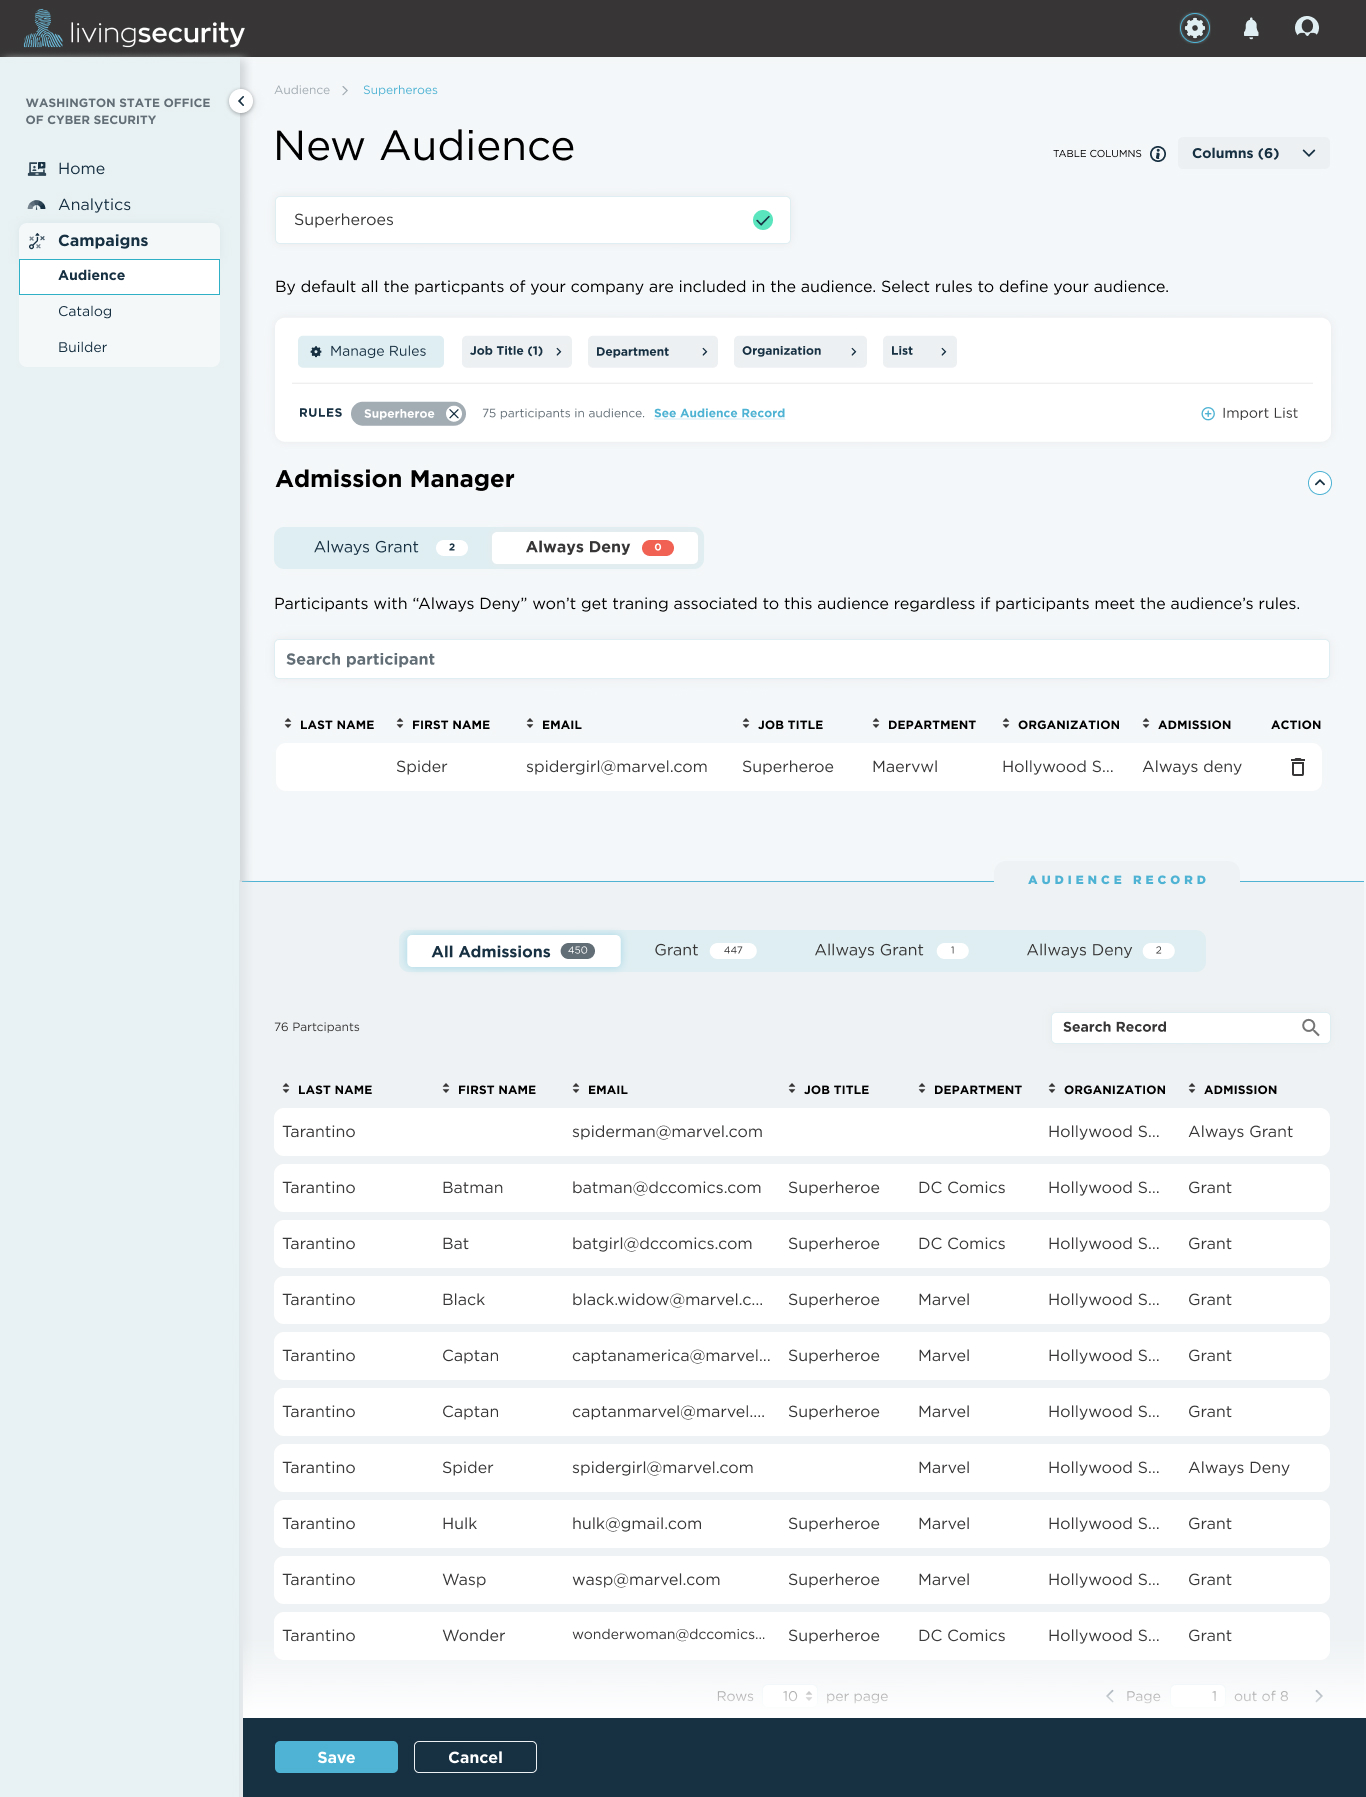This screenshot has height=1797, width=1366.
Task: Select the Always Deny tab
Action: (595, 548)
